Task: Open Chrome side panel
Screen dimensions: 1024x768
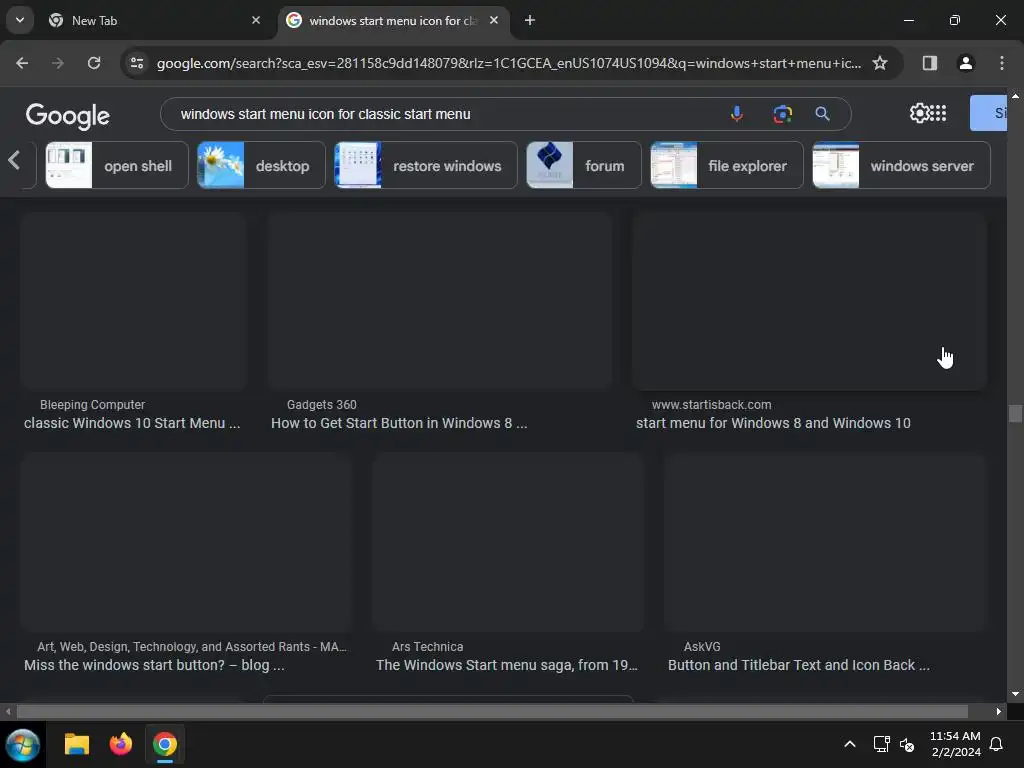Action: point(929,63)
